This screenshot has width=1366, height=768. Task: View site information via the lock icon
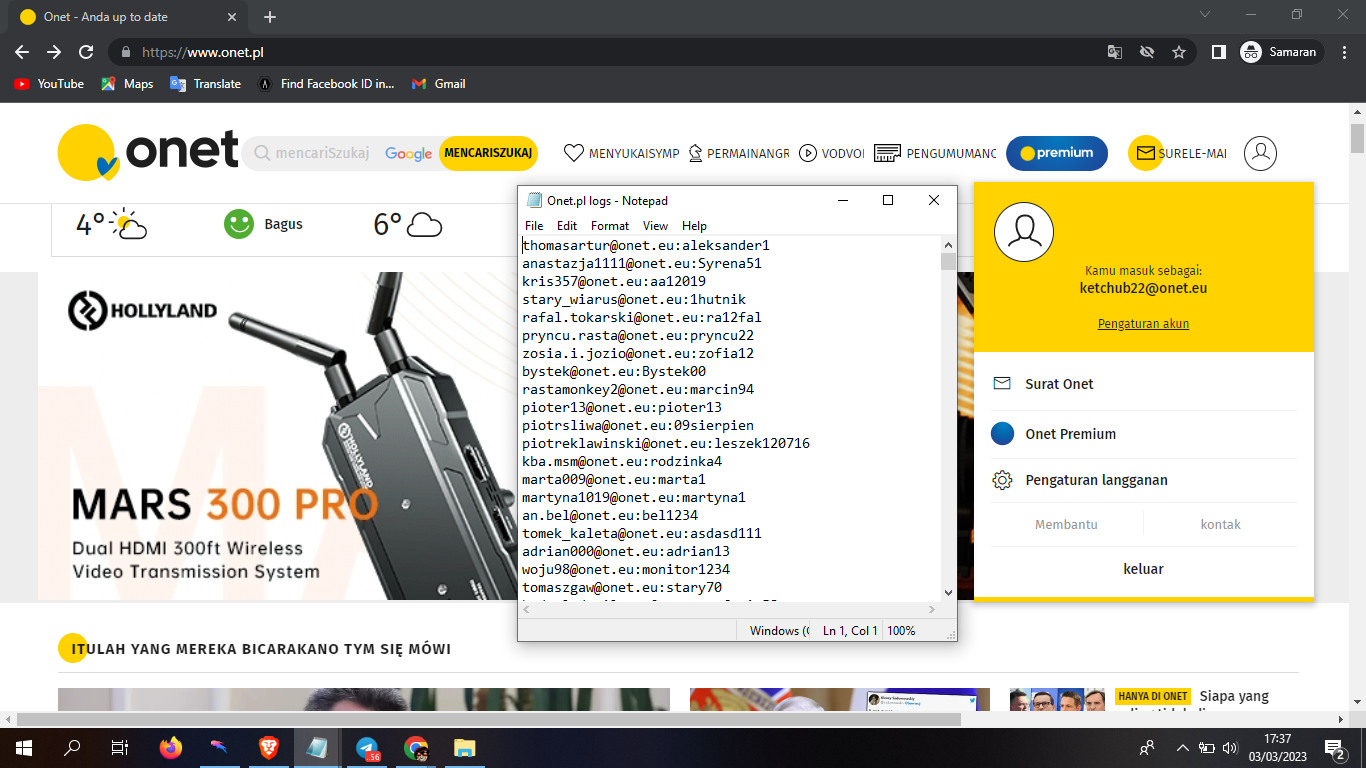click(126, 52)
